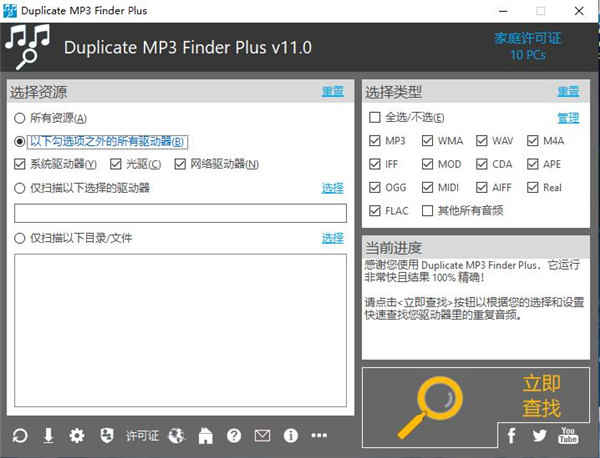
Task: Click the shield icon in bottom toolbar
Action: click(x=107, y=435)
